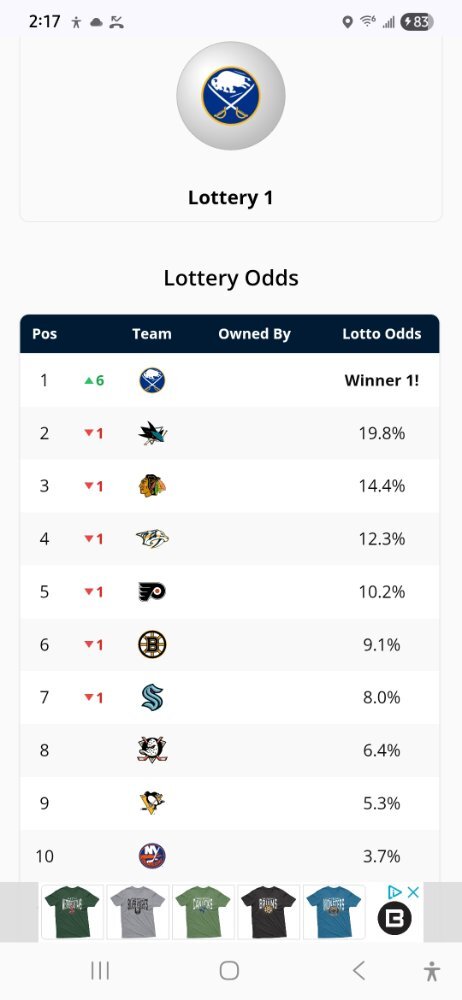This screenshot has width=462, height=1000.
Task: Select the Nashville Predators logo
Action: [x=153, y=539]
